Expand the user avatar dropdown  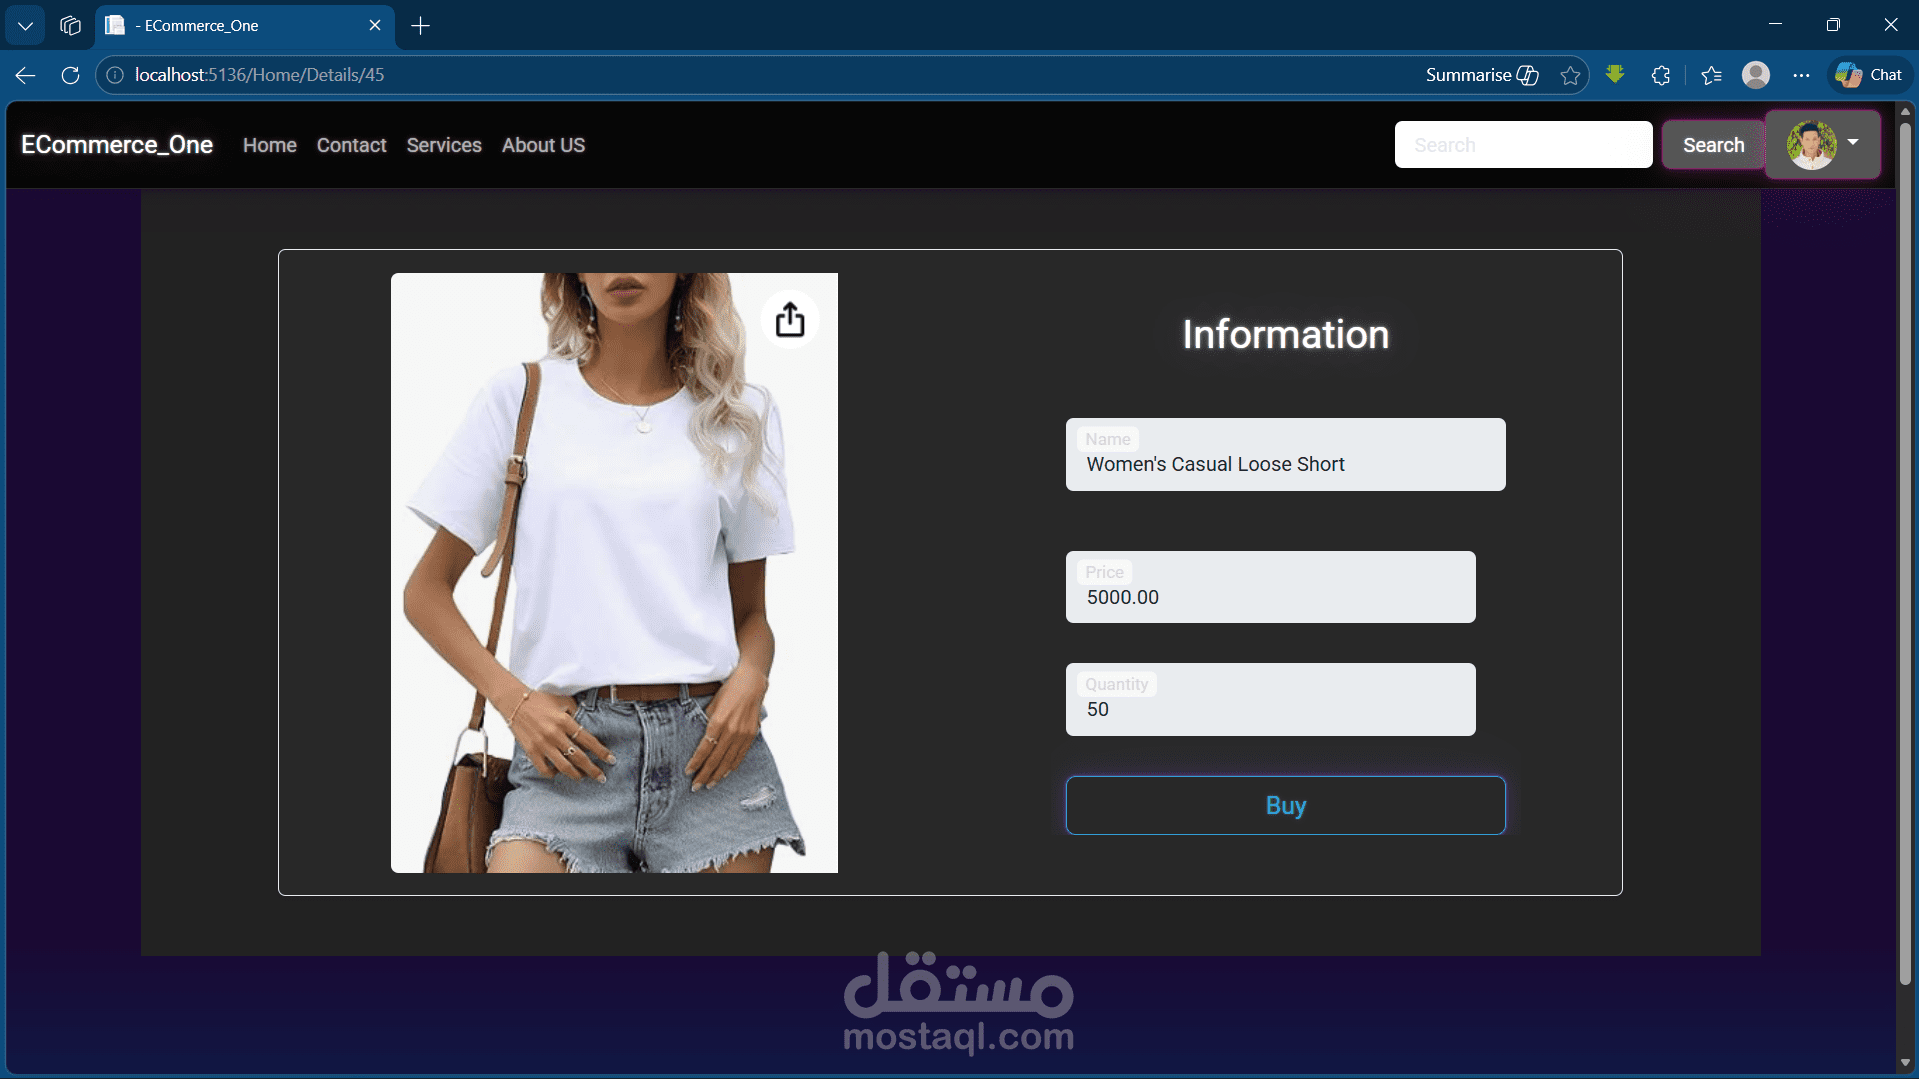1823,145
